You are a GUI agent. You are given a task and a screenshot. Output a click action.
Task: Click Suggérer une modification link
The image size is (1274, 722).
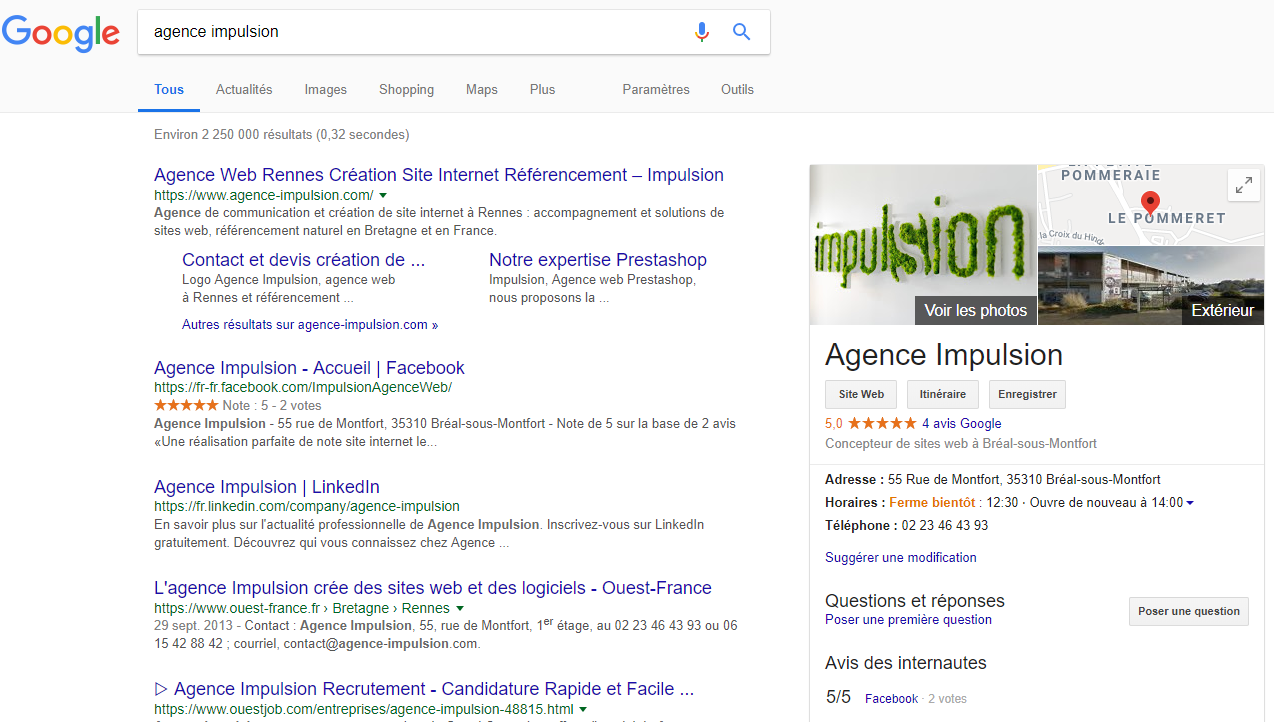tap(900, 557)
